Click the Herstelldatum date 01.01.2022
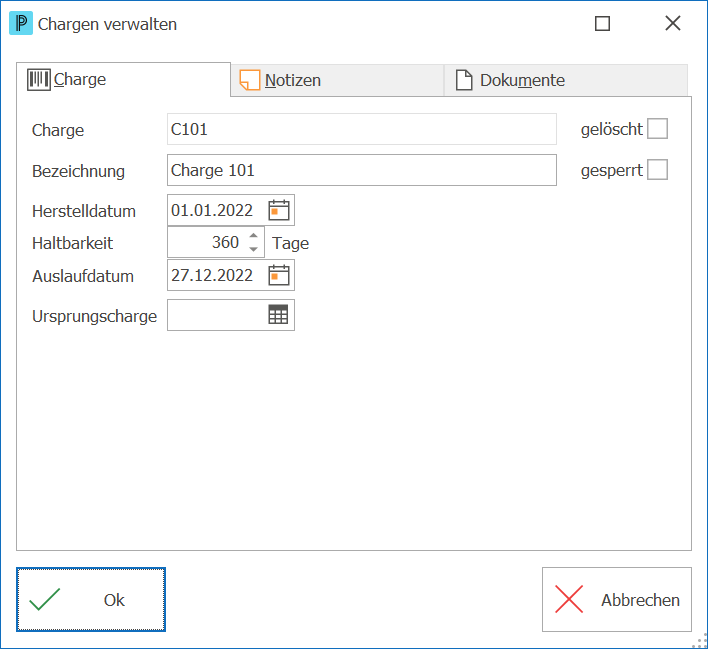 [212, 210]
